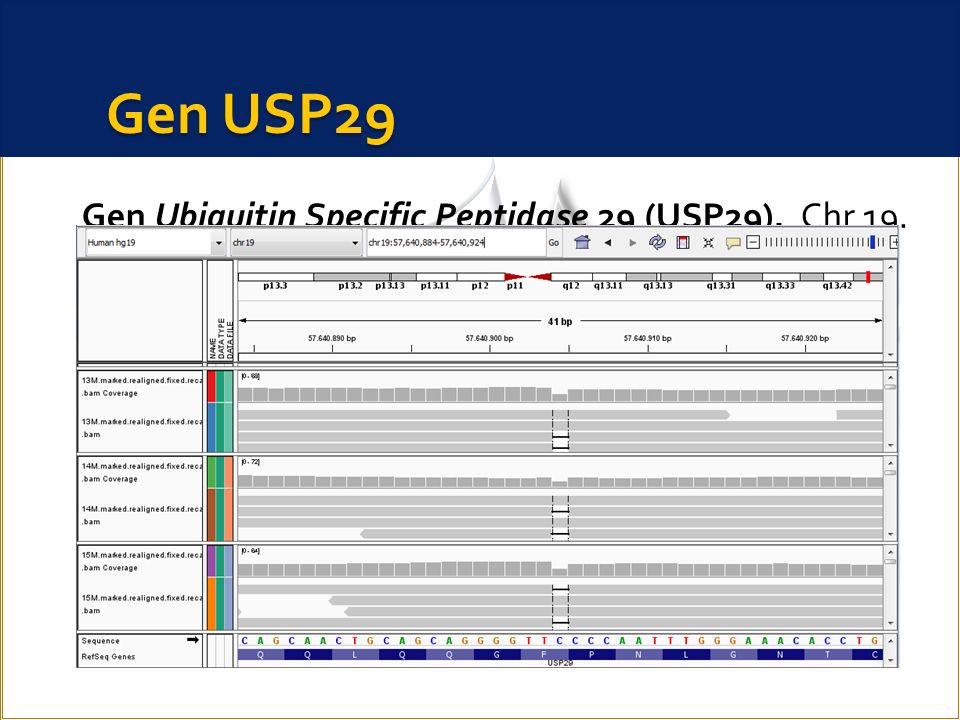Click the red centromere on the ideogram
This screenshot has width=960, height=720.
[528, 277]
